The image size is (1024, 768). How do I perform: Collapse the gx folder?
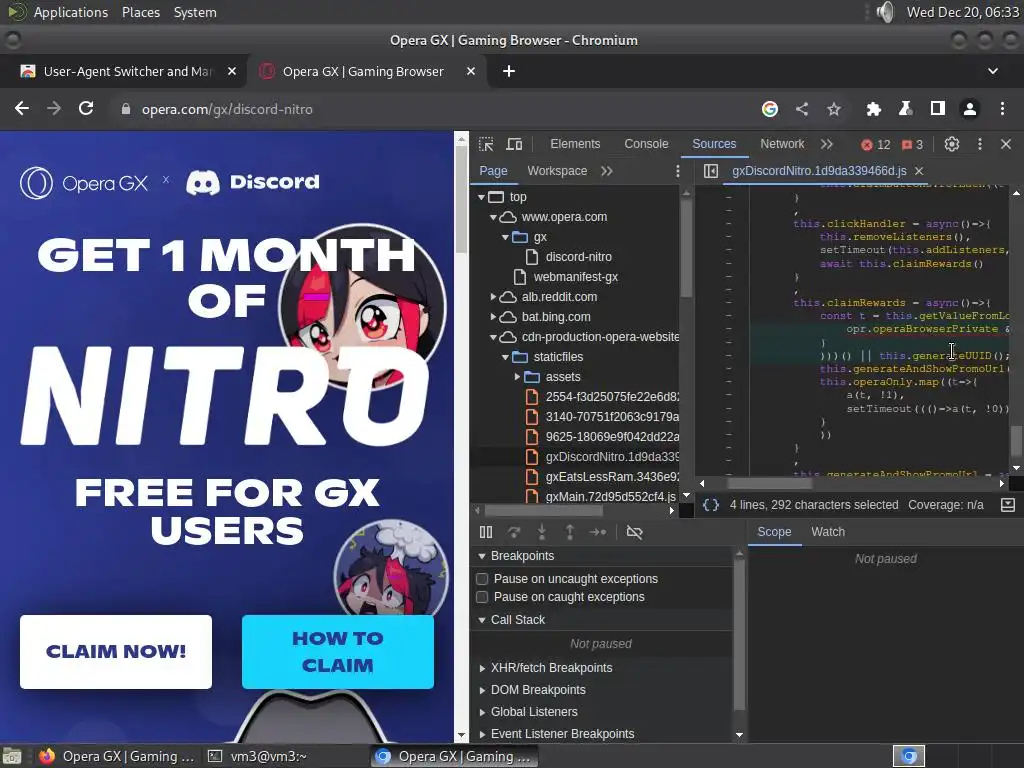click(505, 237)
